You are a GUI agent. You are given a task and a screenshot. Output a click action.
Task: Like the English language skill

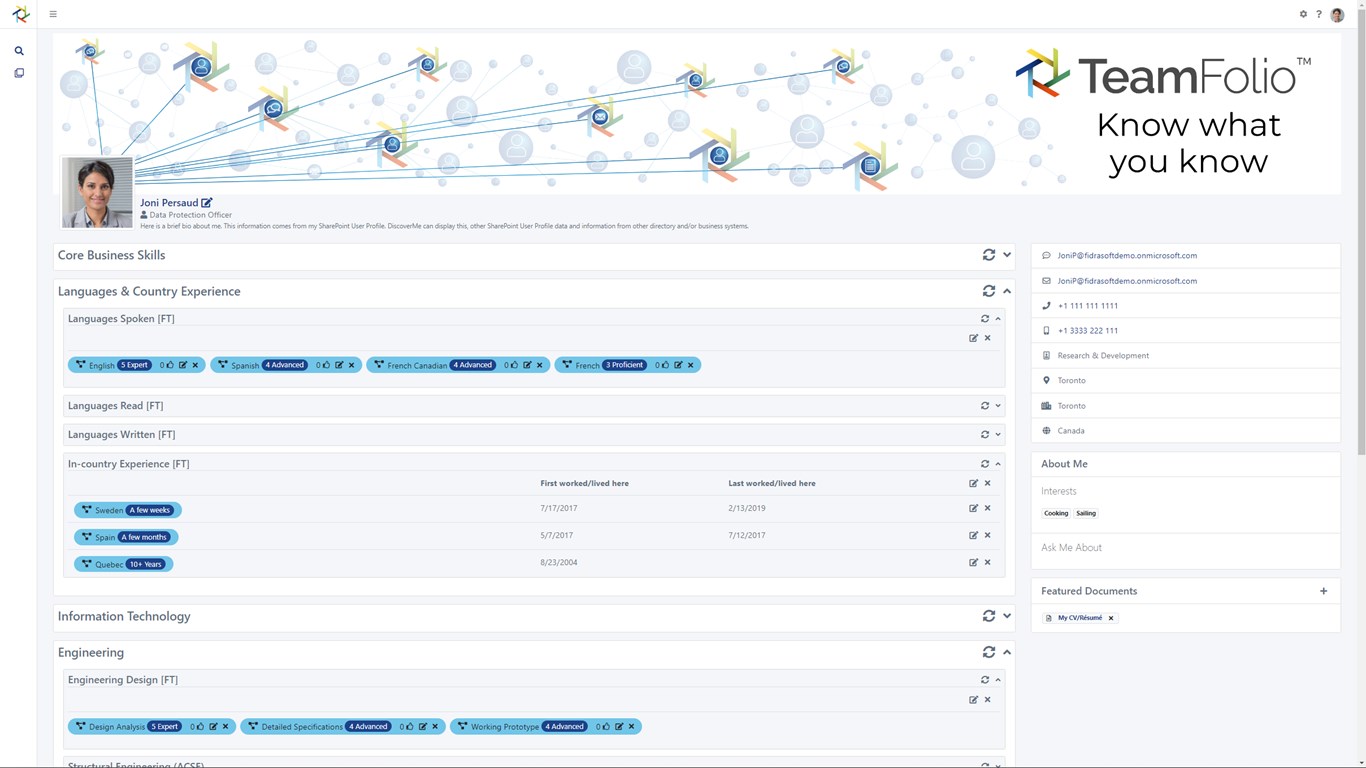(x=170, y=365)
